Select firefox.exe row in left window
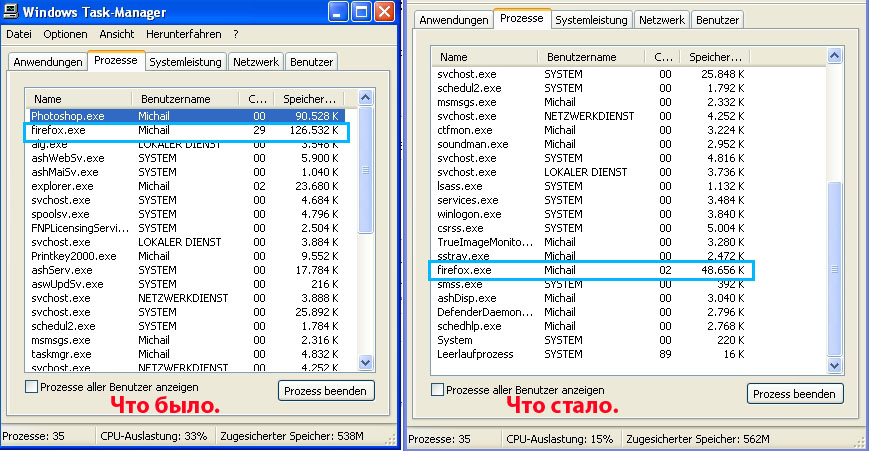Screen dimensions: 869x451 (186, 130)
